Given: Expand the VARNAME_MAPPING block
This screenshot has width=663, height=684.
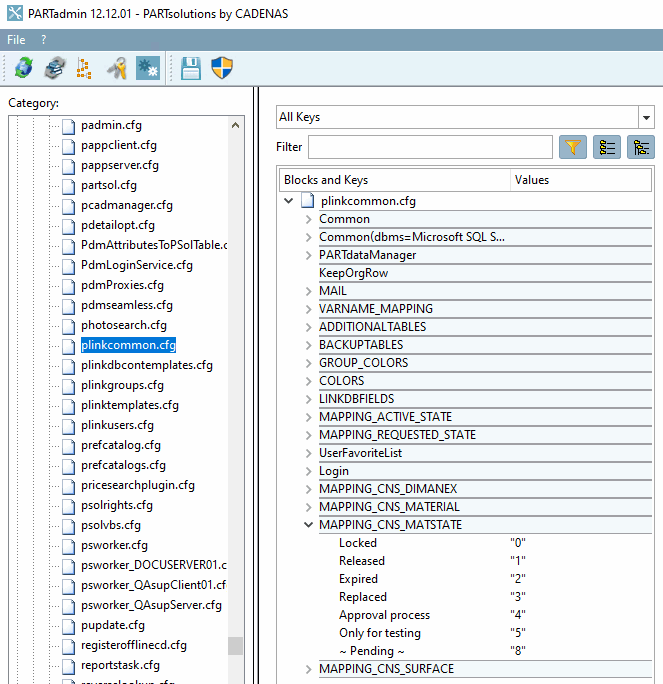Looking at the screenshot, I should [x=308, y=309].
